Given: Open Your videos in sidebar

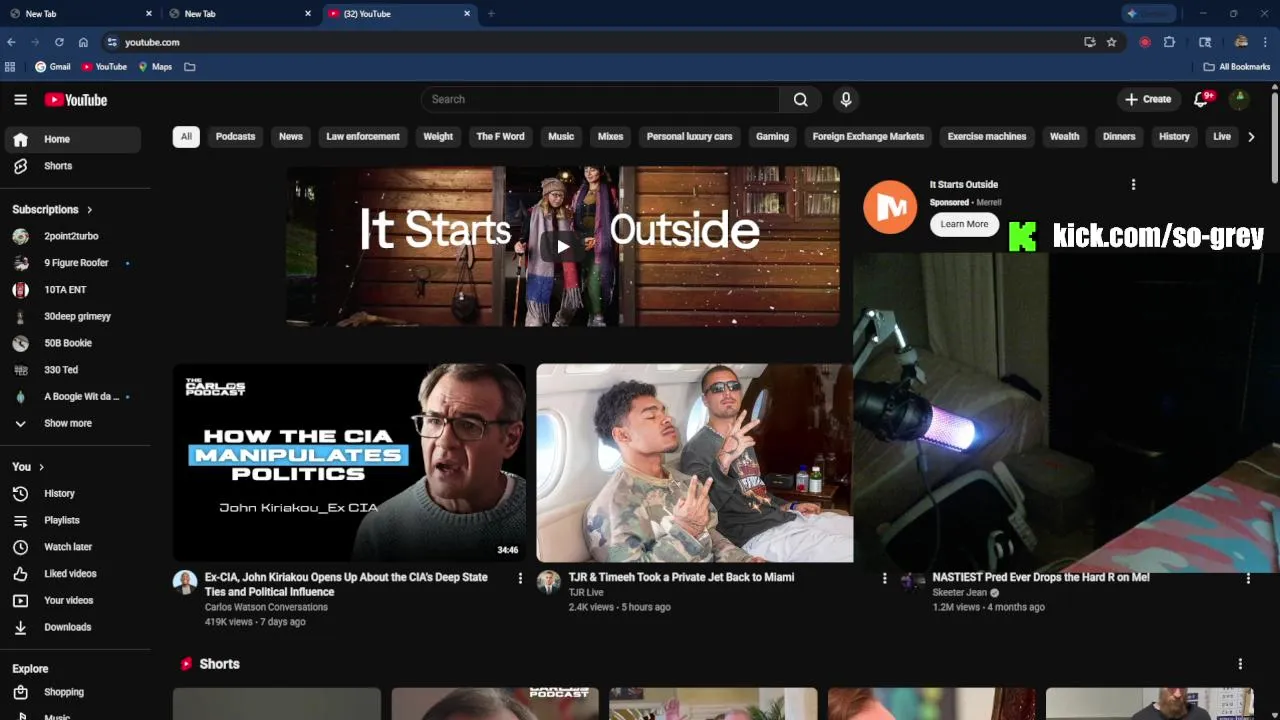Looking at the screenshot, I should click(x=73, y=600).
